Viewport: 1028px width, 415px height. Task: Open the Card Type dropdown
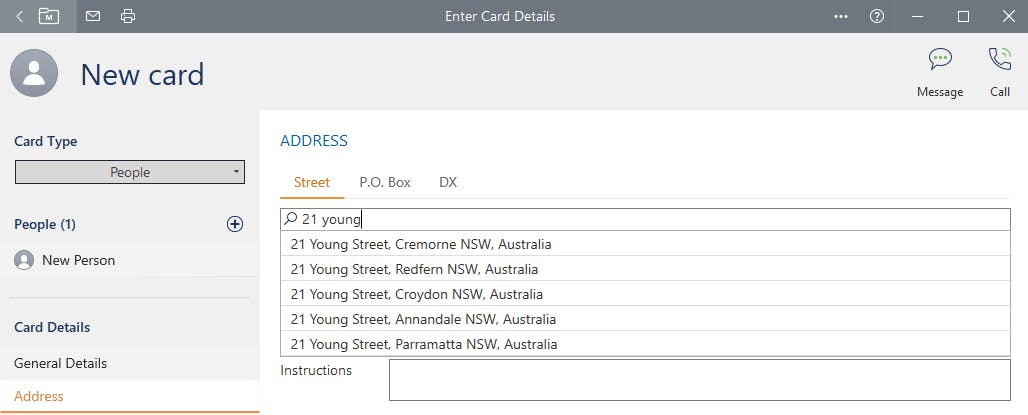(x=129, y=172)
